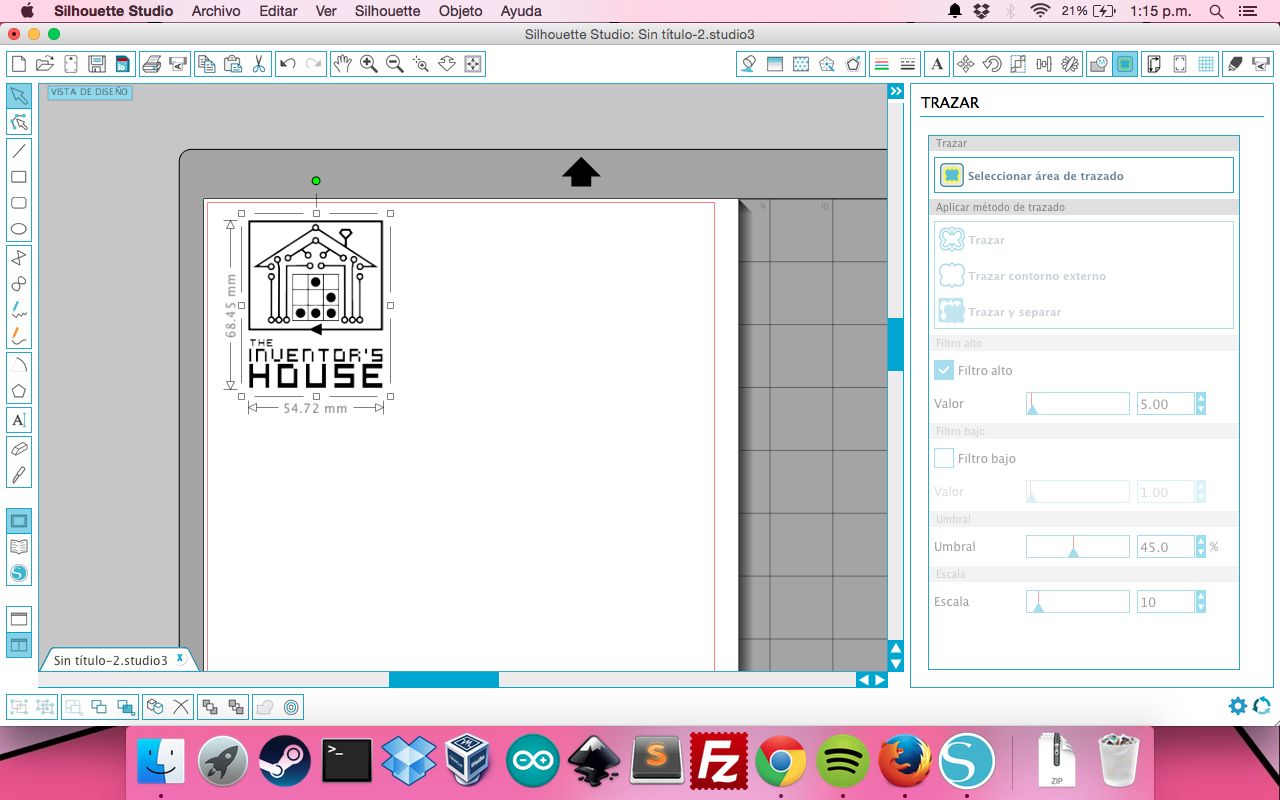
Task: Open the Silhouette Design Store icon
Action: point(19,573)
